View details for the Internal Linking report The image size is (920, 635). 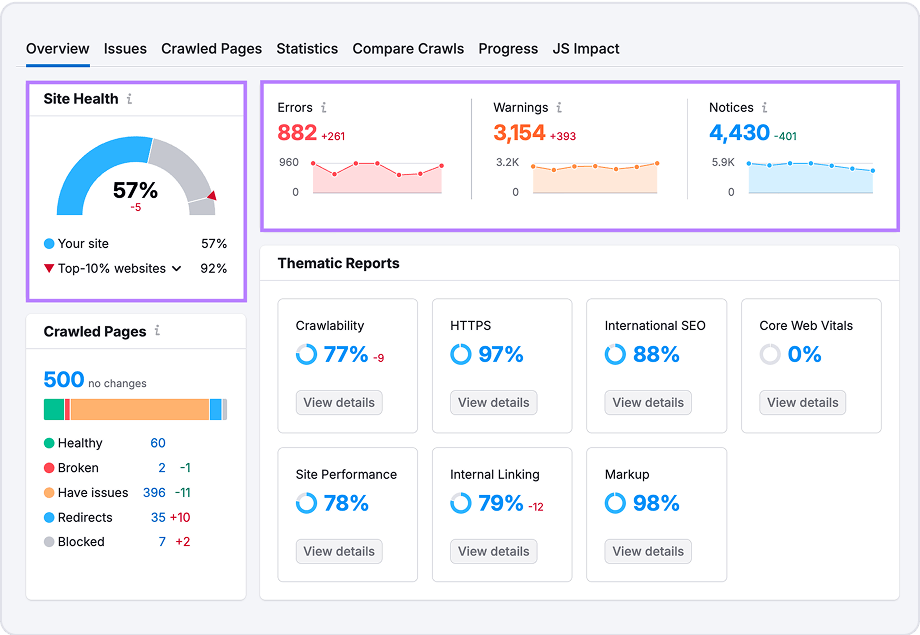(x=493, y=551)
